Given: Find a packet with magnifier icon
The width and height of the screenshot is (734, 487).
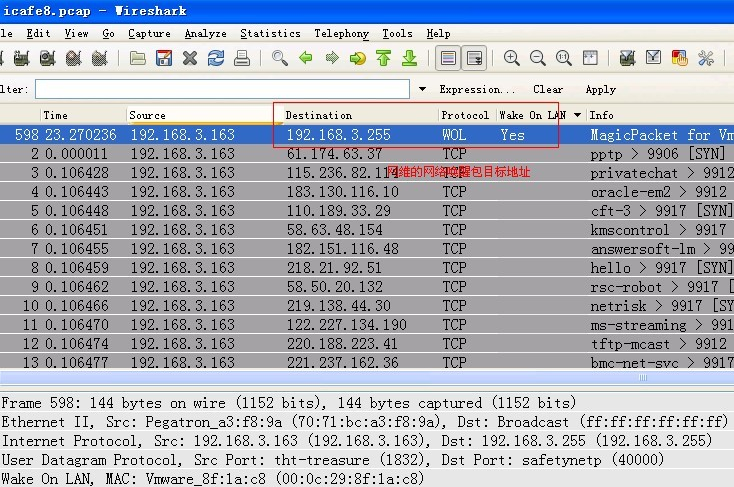Looking at the screenshot, I should coord(279,59).
